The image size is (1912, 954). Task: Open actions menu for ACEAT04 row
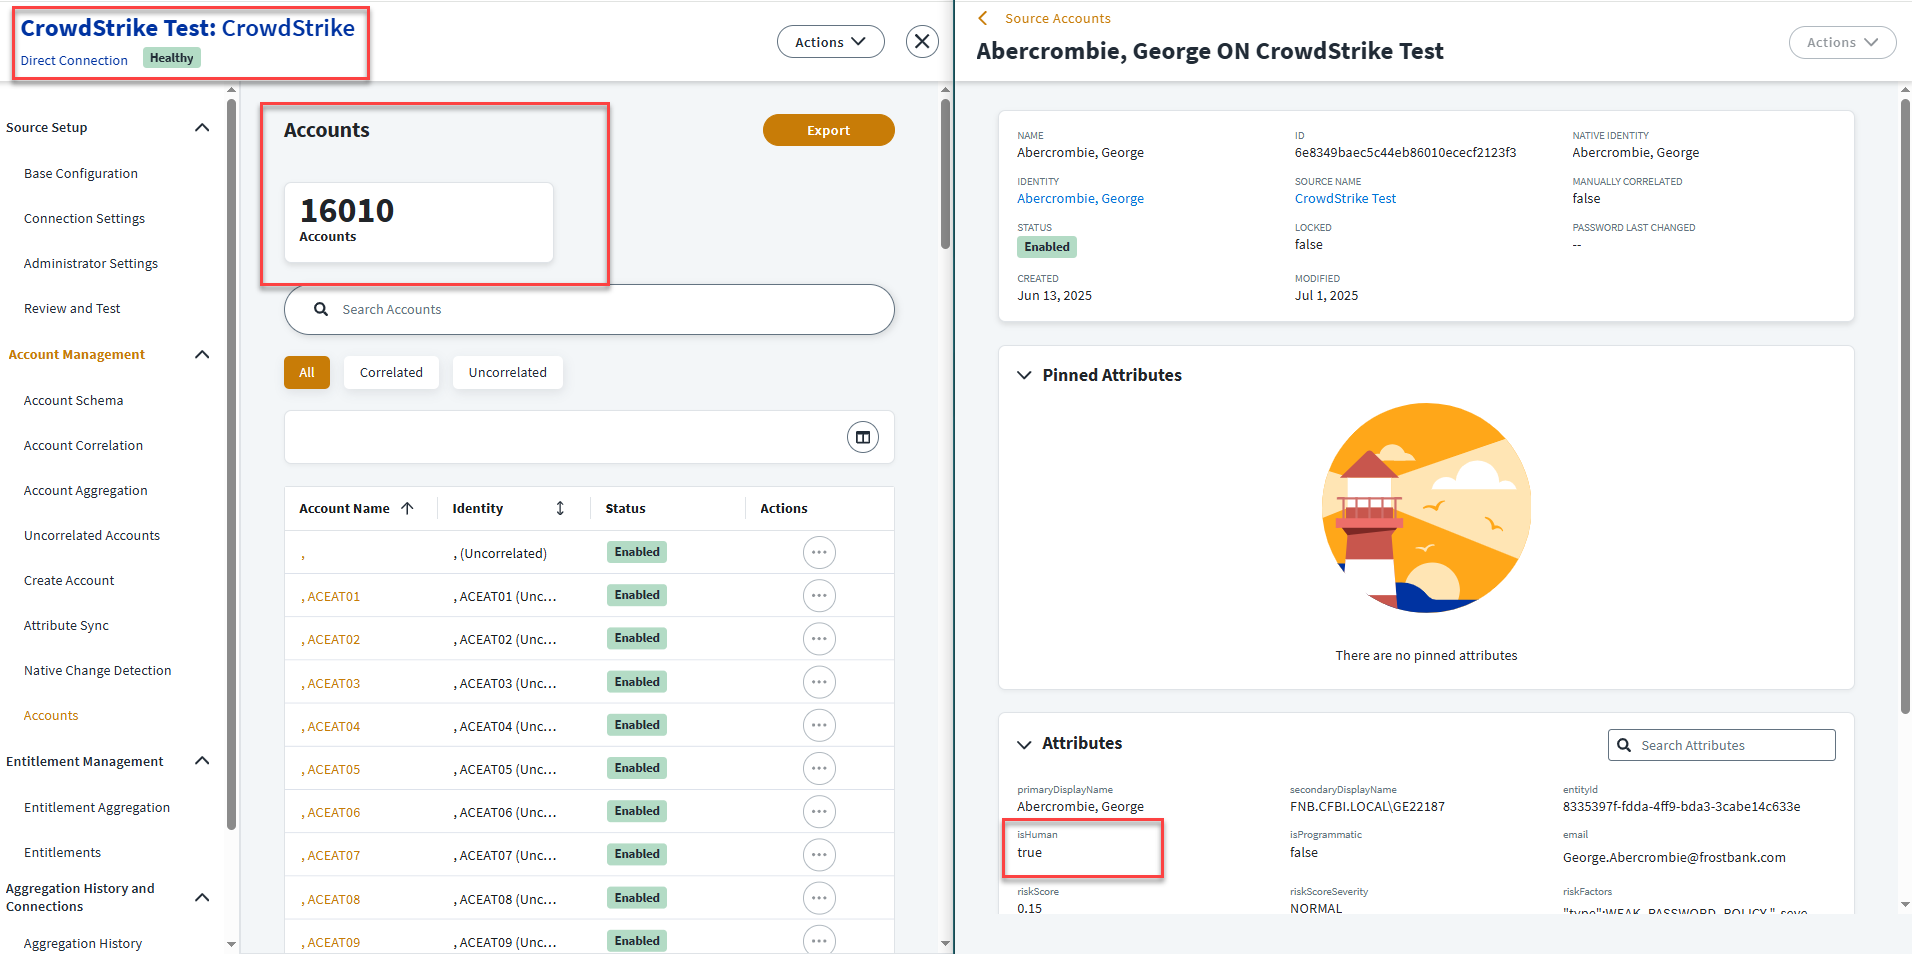click(x=819, y=725)
